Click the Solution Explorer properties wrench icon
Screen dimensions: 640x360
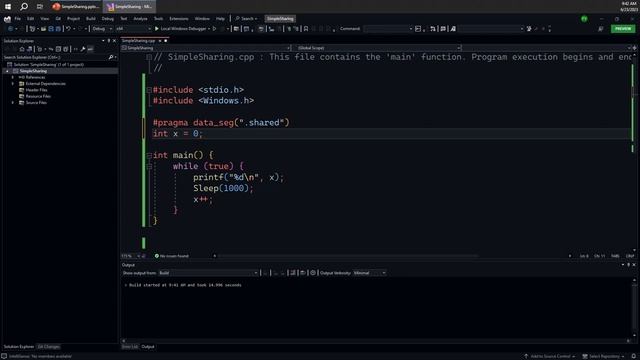(83, 49)
